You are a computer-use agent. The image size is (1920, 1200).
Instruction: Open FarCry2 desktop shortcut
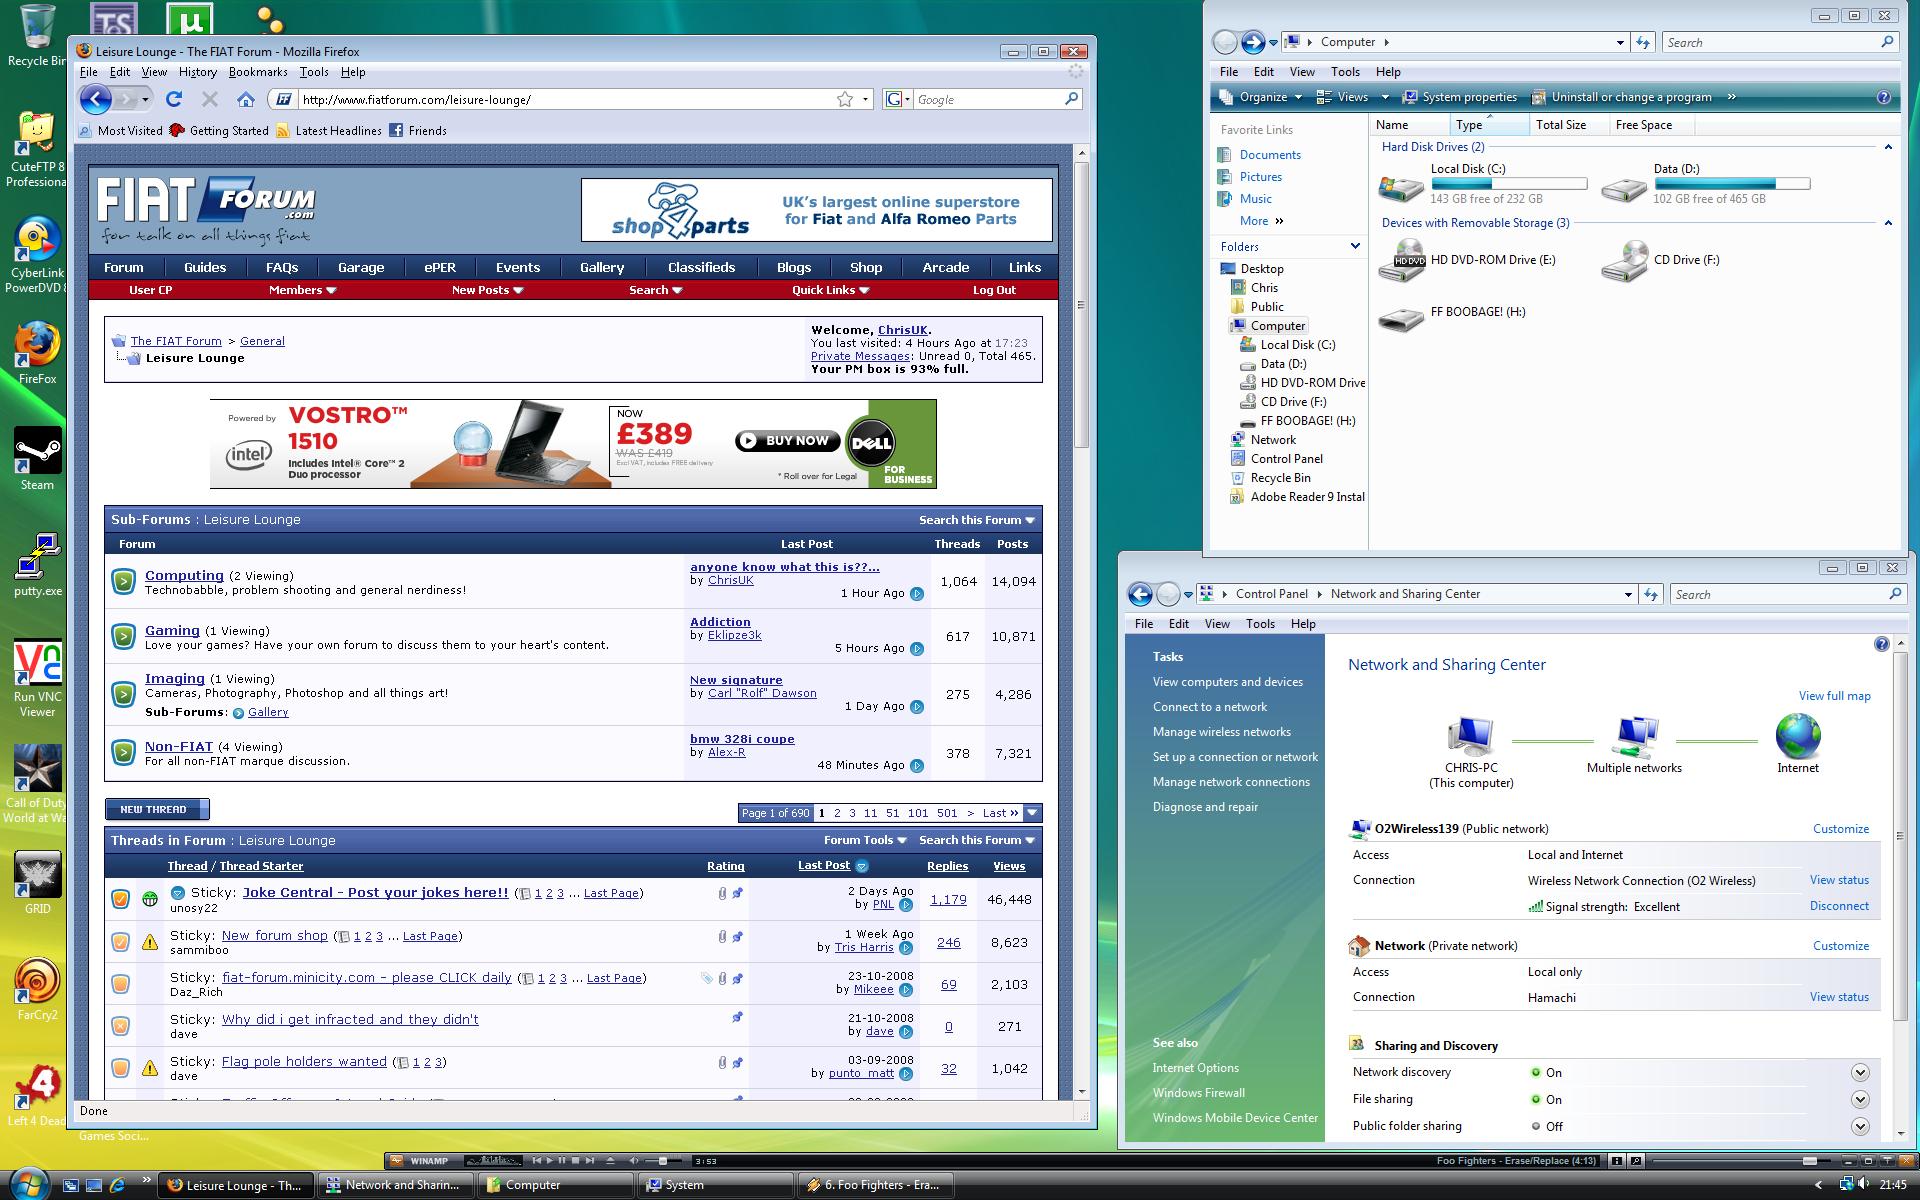(x=37, y=990)
